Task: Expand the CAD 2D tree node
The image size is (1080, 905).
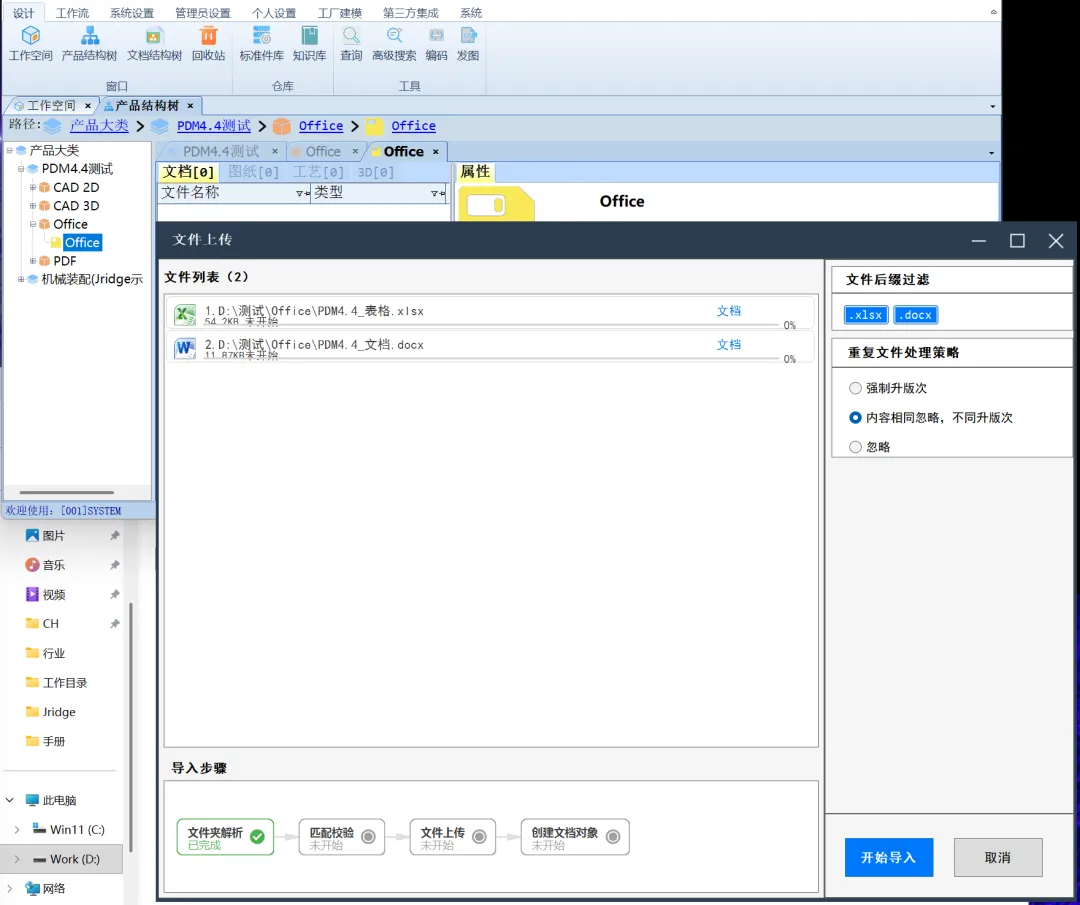Action: click(x=32, y=187)
